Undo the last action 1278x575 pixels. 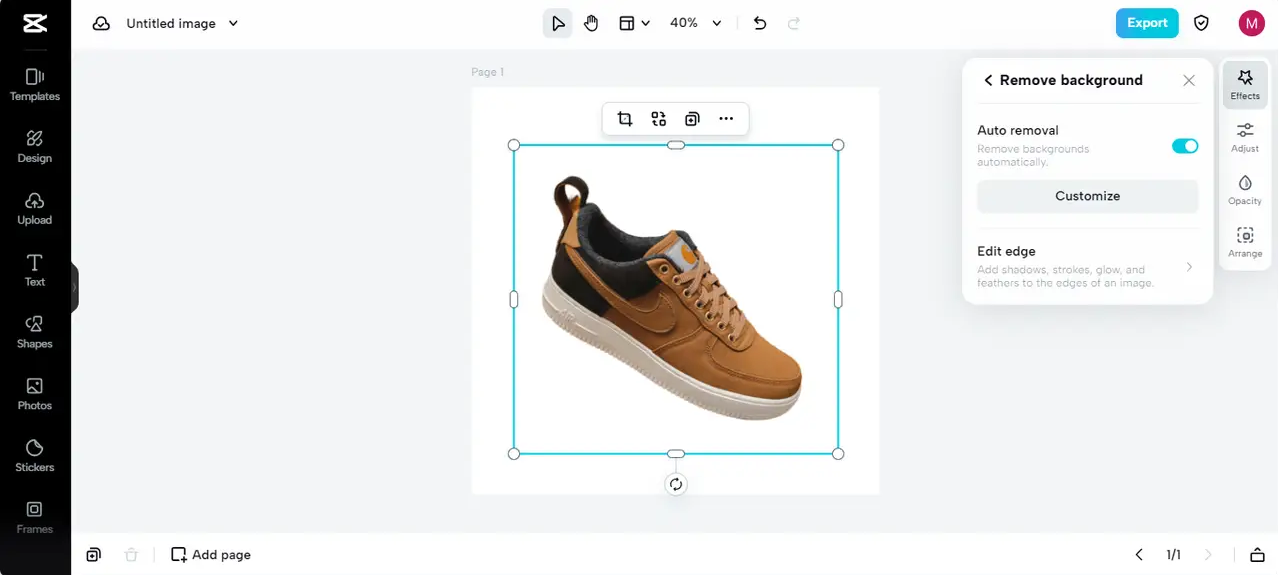pyautogui.click(x=760, y=23)
